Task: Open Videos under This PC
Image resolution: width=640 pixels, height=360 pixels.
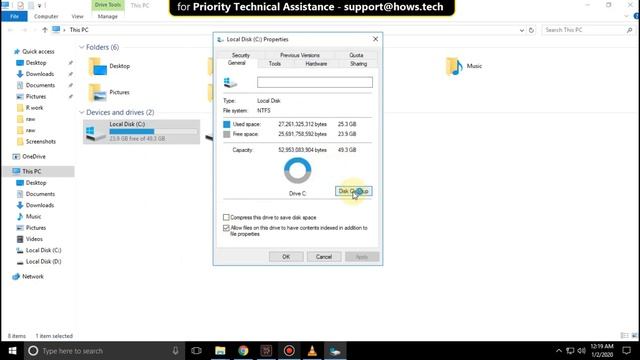Action: click(x=34, y=239)
